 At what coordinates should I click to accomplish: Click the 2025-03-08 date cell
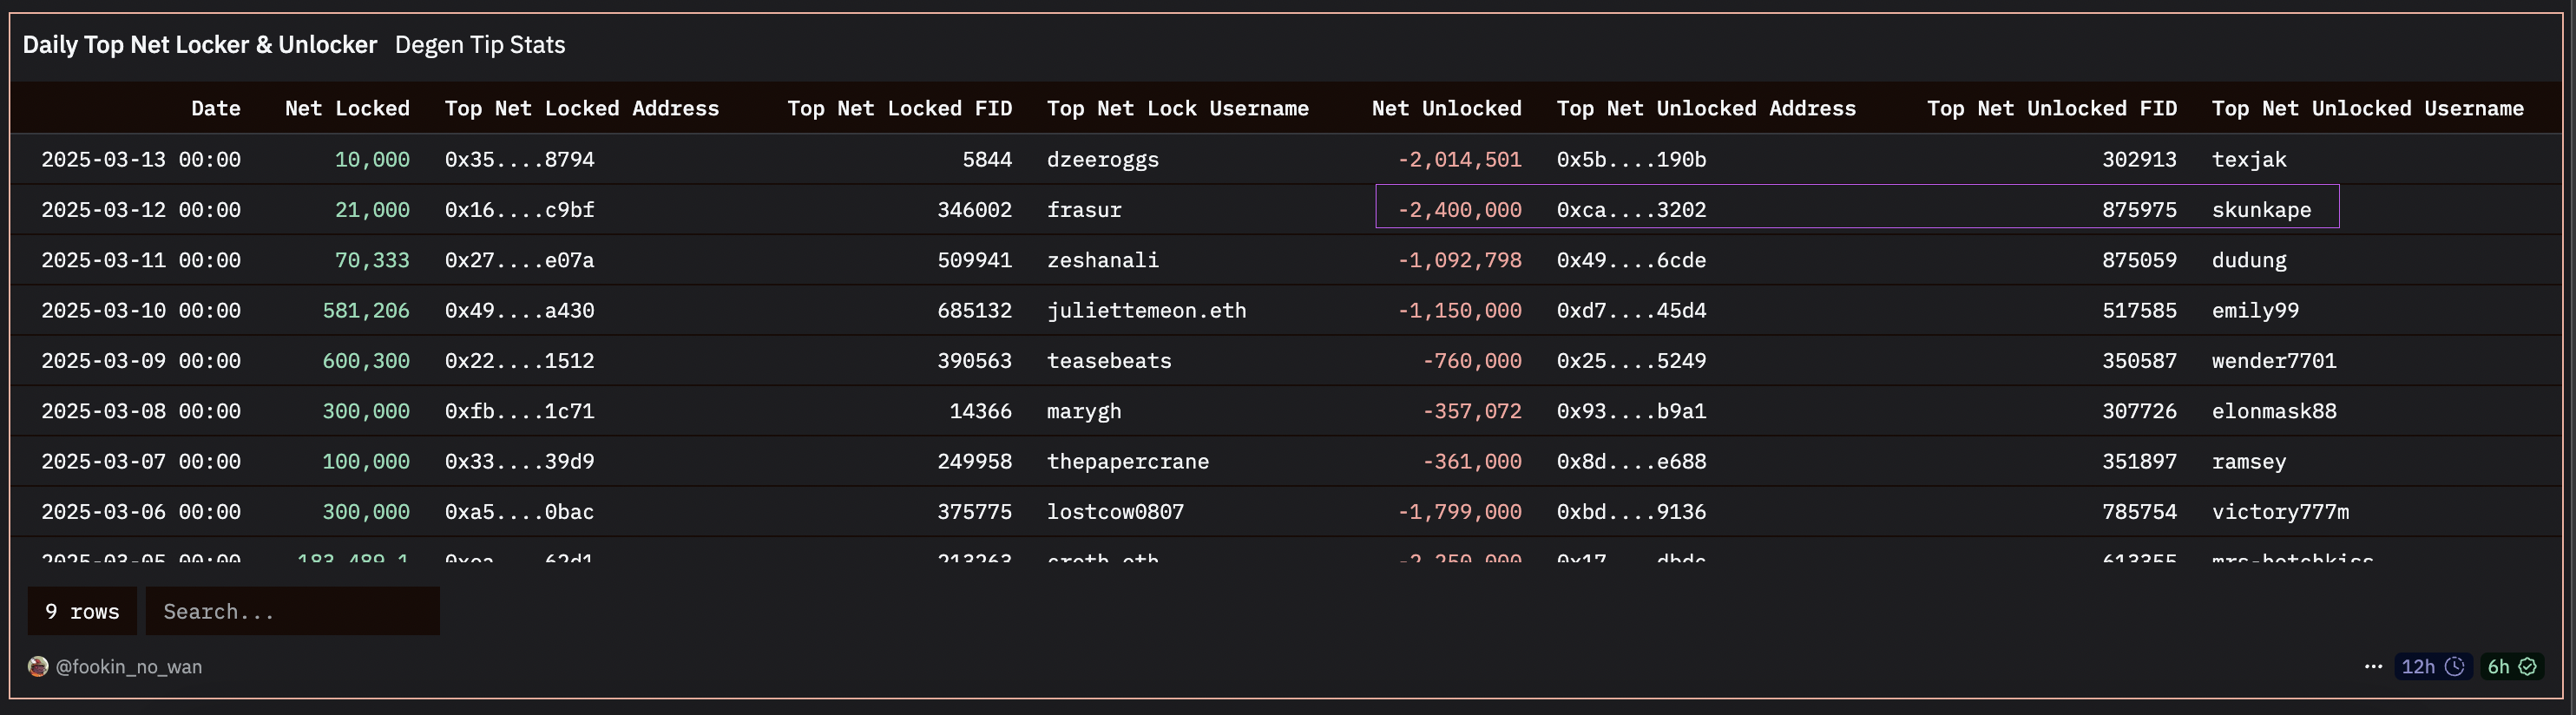[x=140, y=411]
